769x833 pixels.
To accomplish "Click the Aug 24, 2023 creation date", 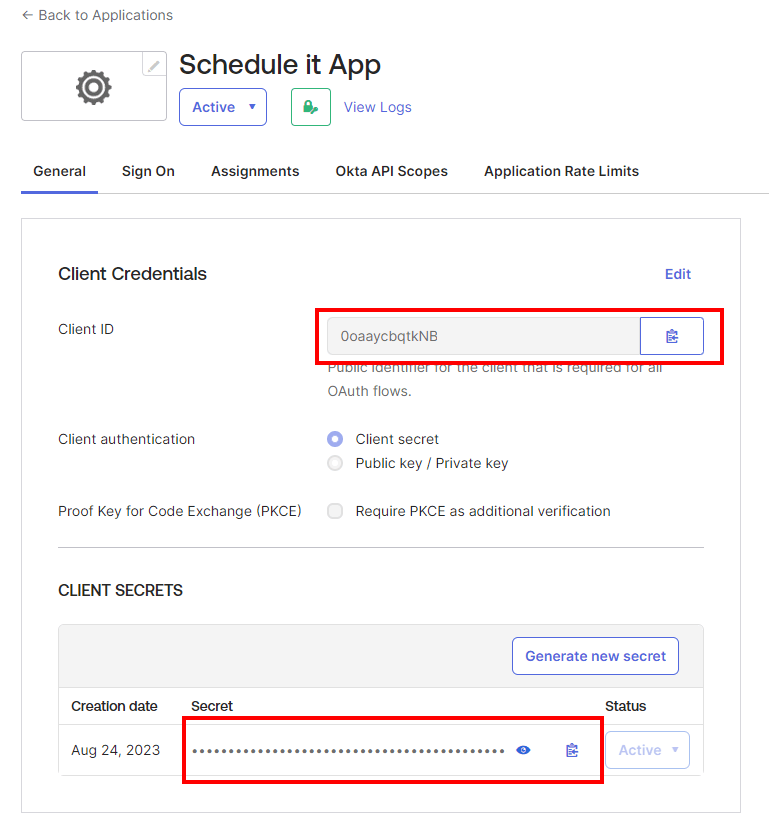I will pyautogui.click(x=116, y=750).
